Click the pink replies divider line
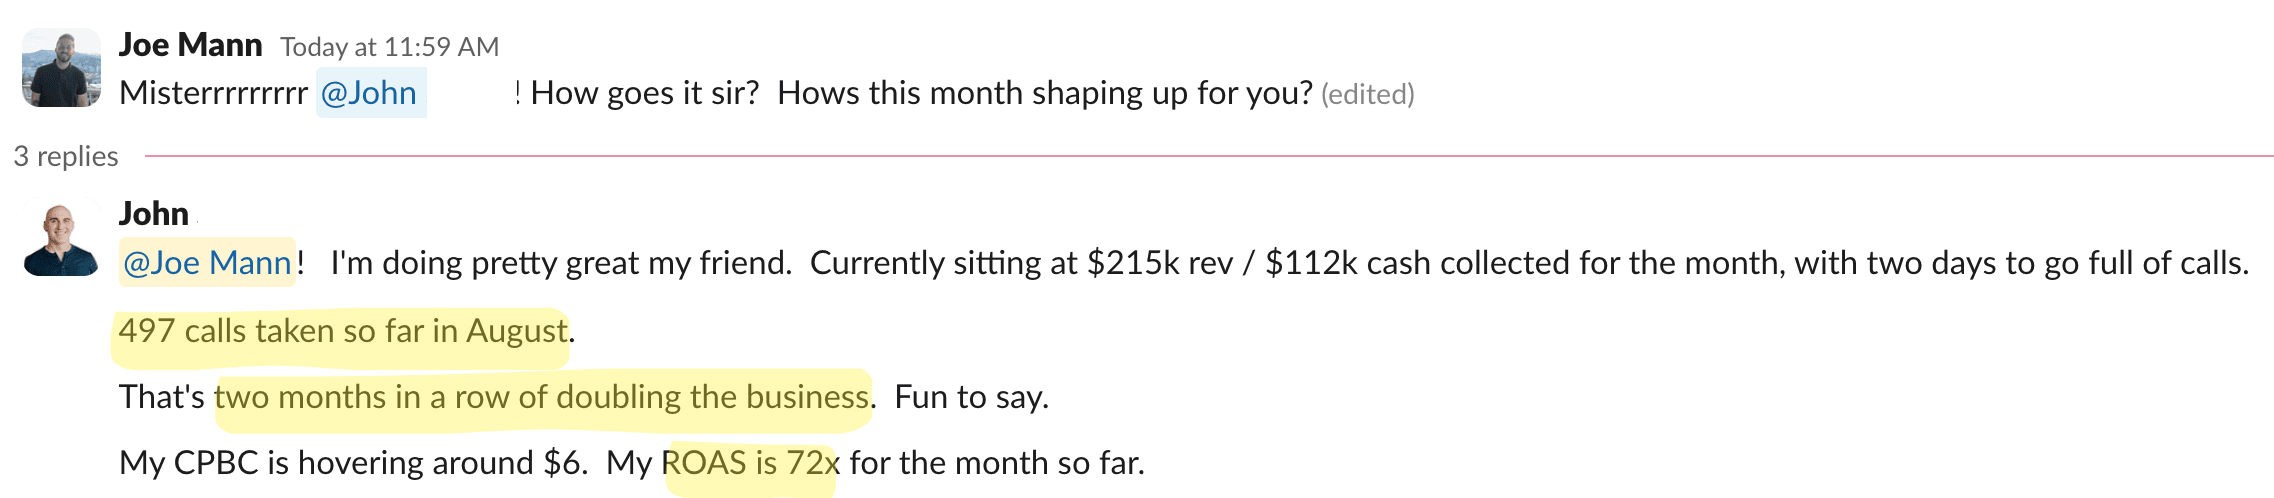2274x498 pixels. [x=1200, y=156]
